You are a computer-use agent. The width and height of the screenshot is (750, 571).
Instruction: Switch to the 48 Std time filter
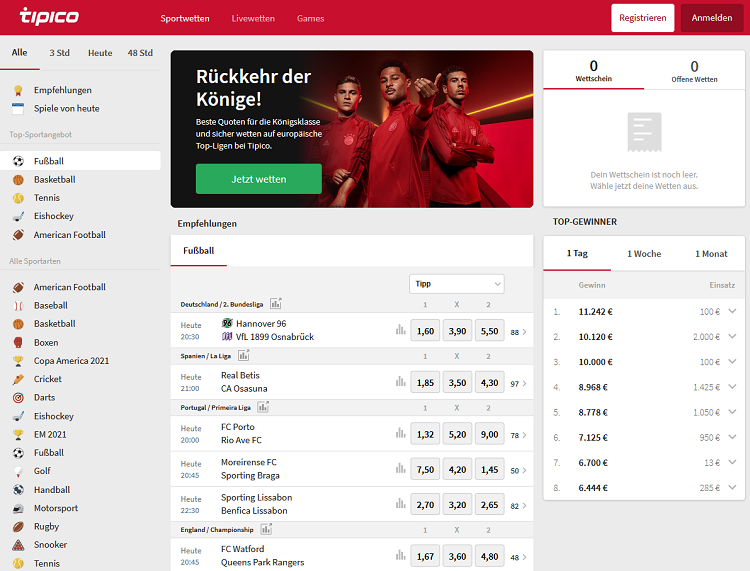click(x=140, y=53)
